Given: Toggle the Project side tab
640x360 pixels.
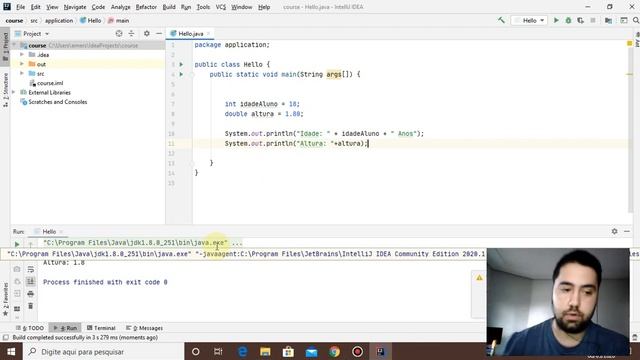Looking at the screenshot, I should tap(5, 46).
